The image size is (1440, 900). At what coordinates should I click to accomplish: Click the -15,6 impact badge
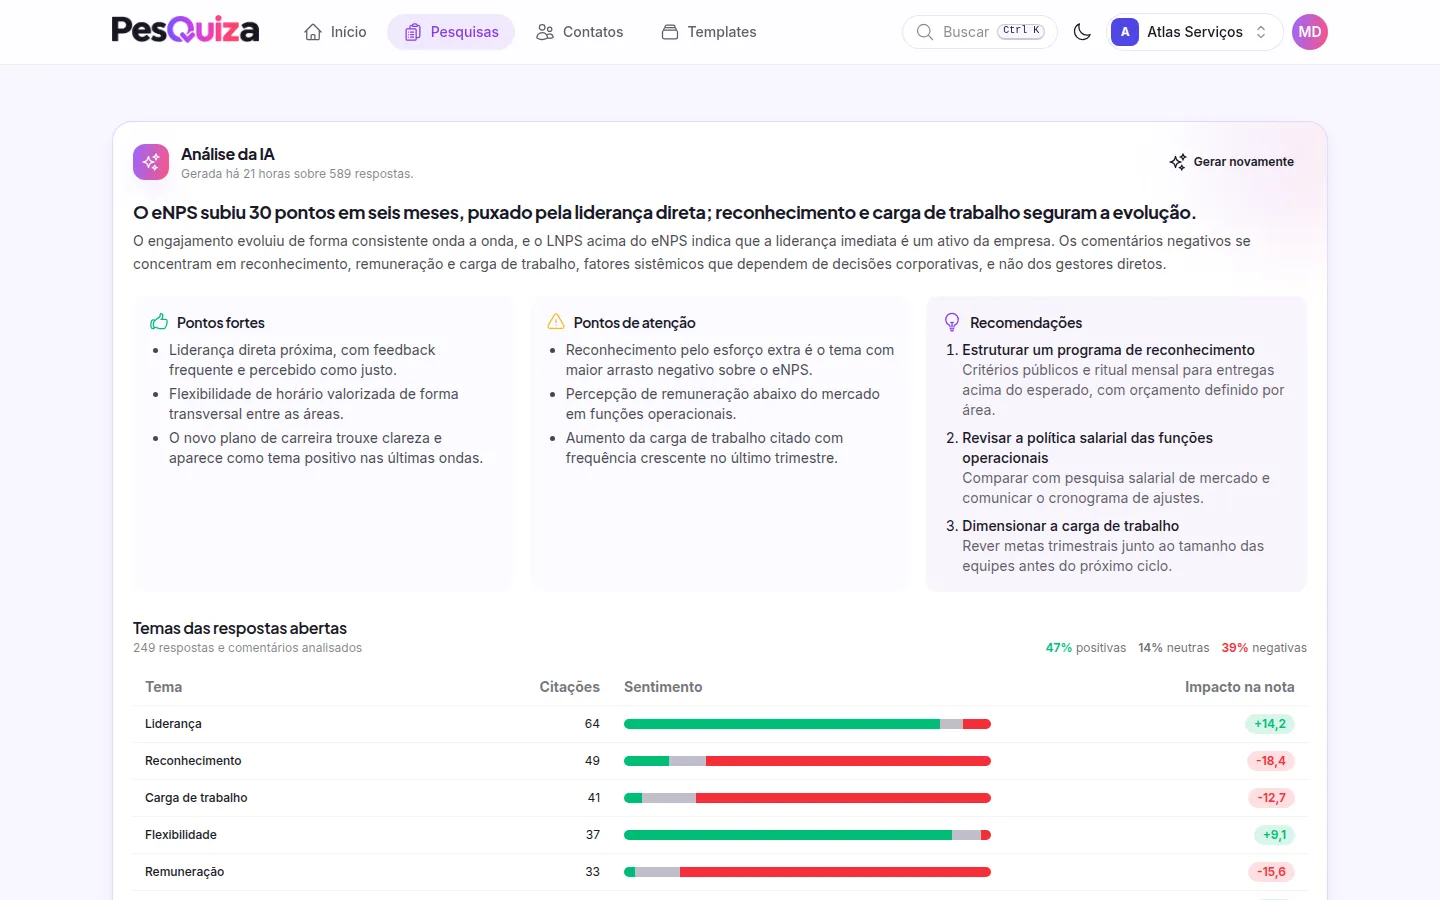[1271, 872]
